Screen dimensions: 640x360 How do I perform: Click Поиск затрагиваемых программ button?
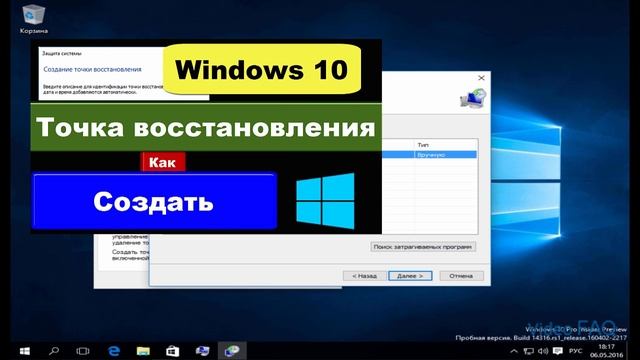(423, 247)
